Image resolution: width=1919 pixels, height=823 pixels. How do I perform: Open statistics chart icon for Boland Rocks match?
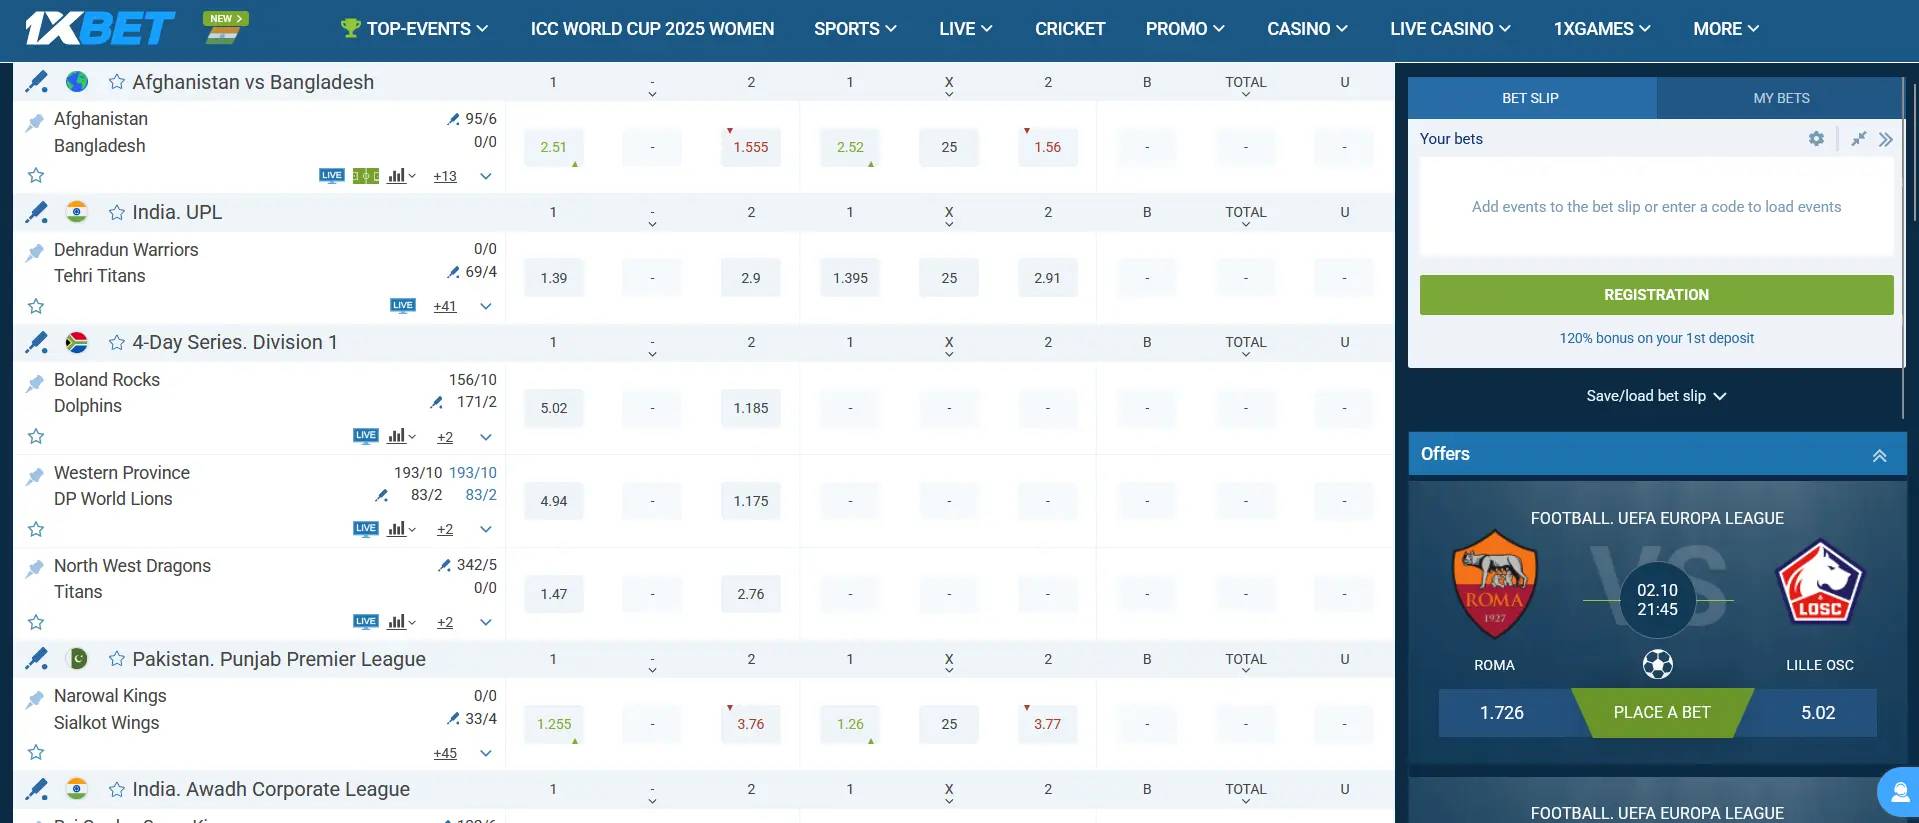point(397,436)
